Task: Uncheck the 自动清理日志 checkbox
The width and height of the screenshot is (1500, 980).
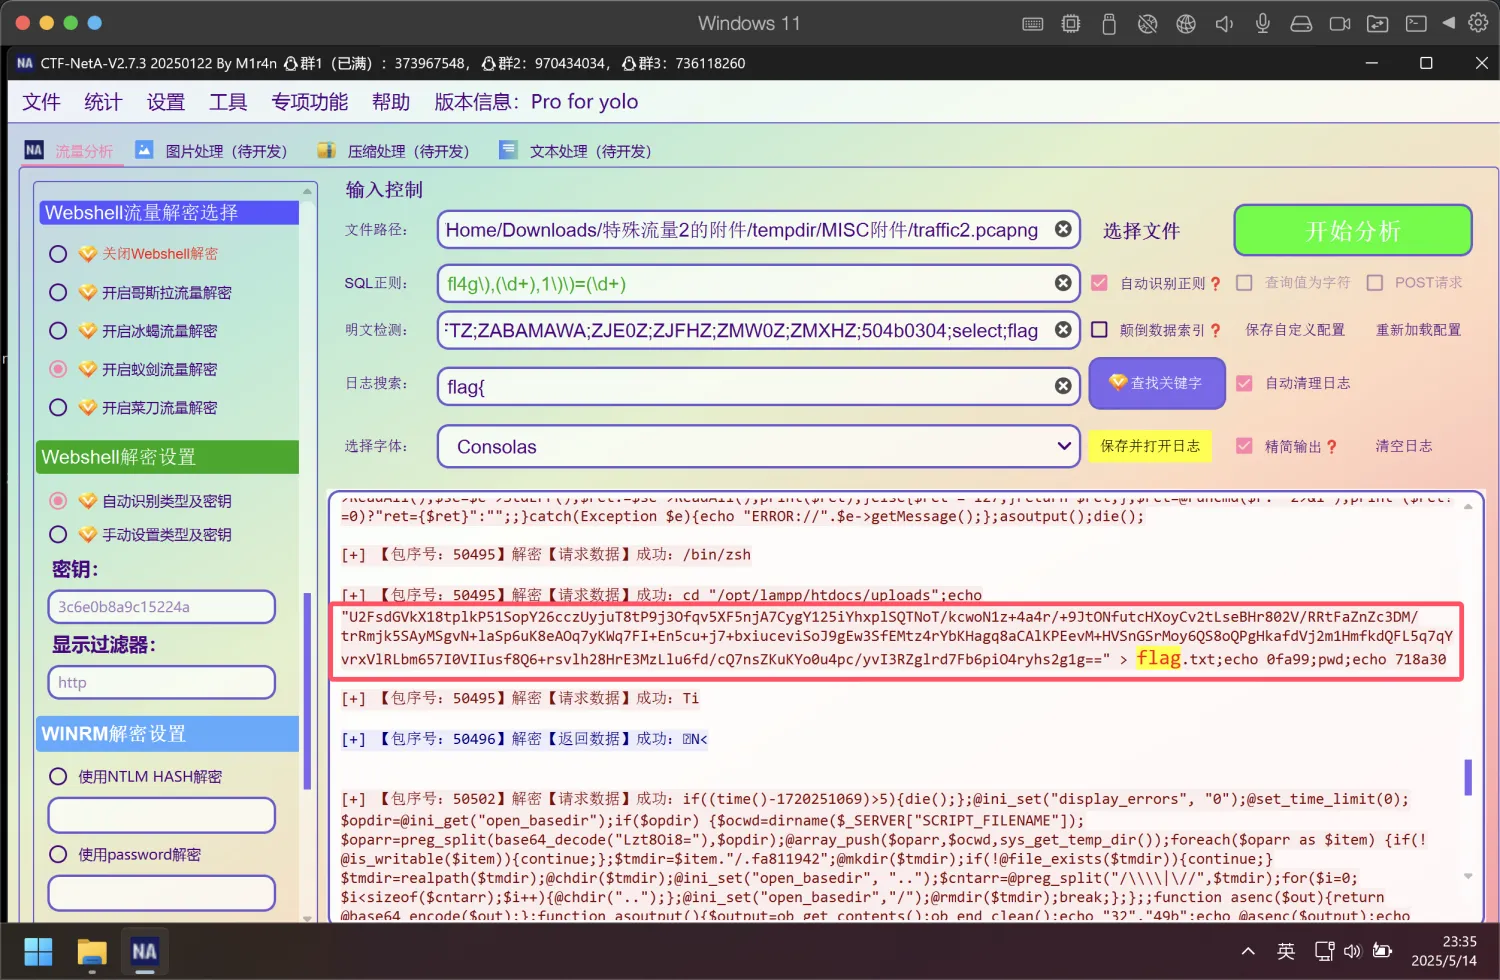Action: click(x=1244, y=383)
